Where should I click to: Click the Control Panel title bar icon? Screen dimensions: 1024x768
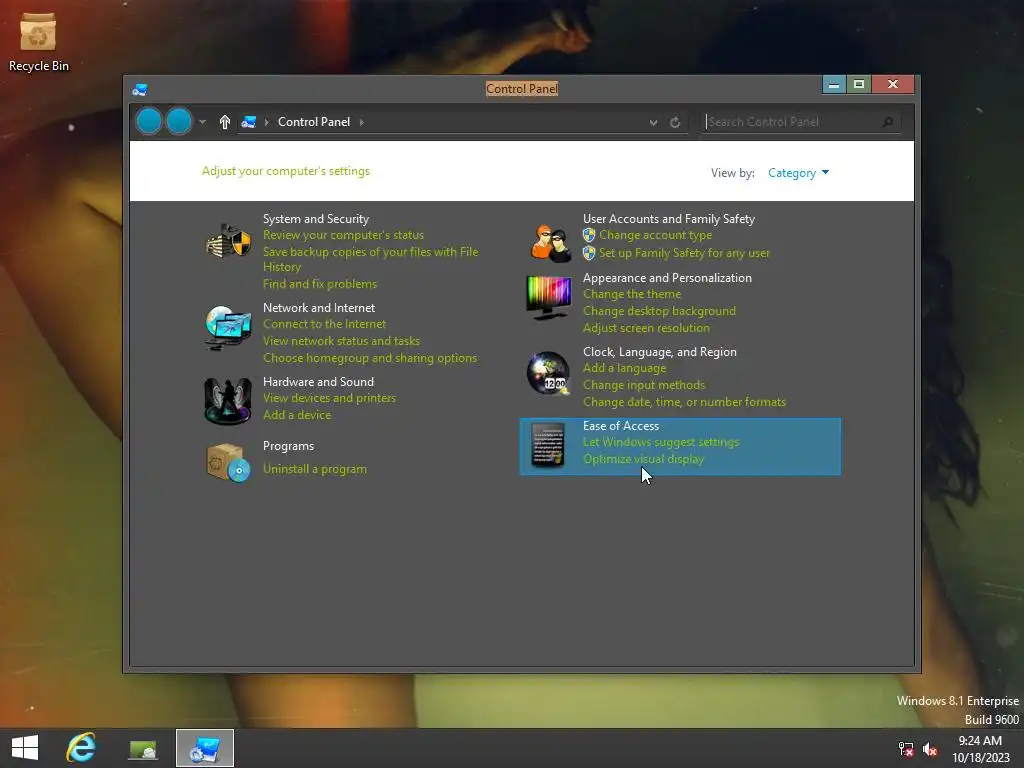[140, 89]
